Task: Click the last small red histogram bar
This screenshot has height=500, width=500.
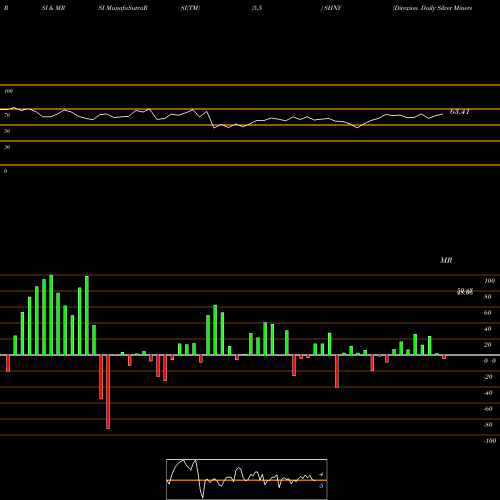Action: (x=444, y=357)
